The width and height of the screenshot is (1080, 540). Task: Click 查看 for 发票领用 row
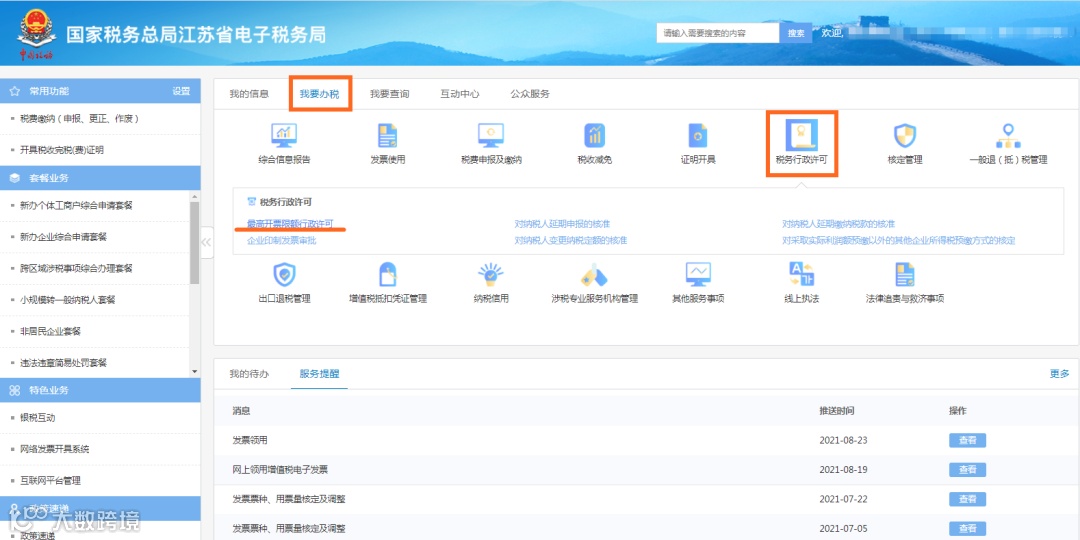pyautogui.click(x=967, y=440)
